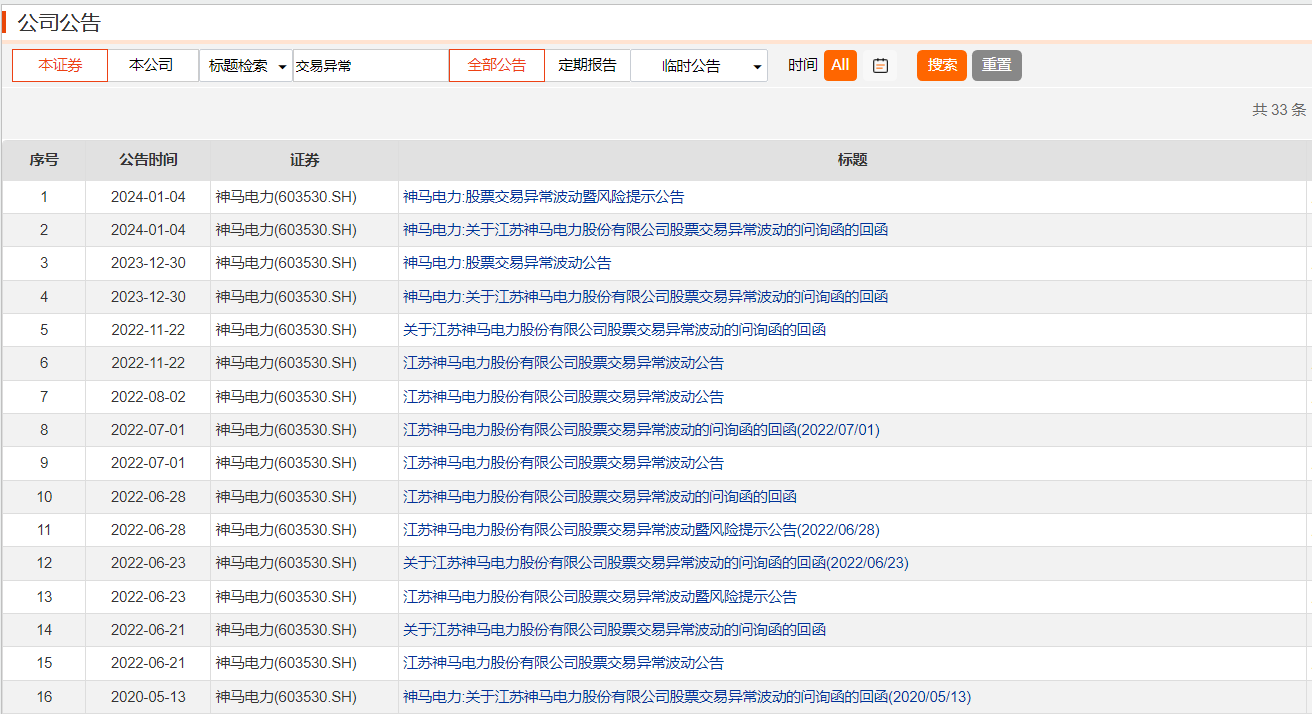This screenshot has height=714, width=1312.
Task: Click sequence number 16 cell
Action: (x=44, y=697)
